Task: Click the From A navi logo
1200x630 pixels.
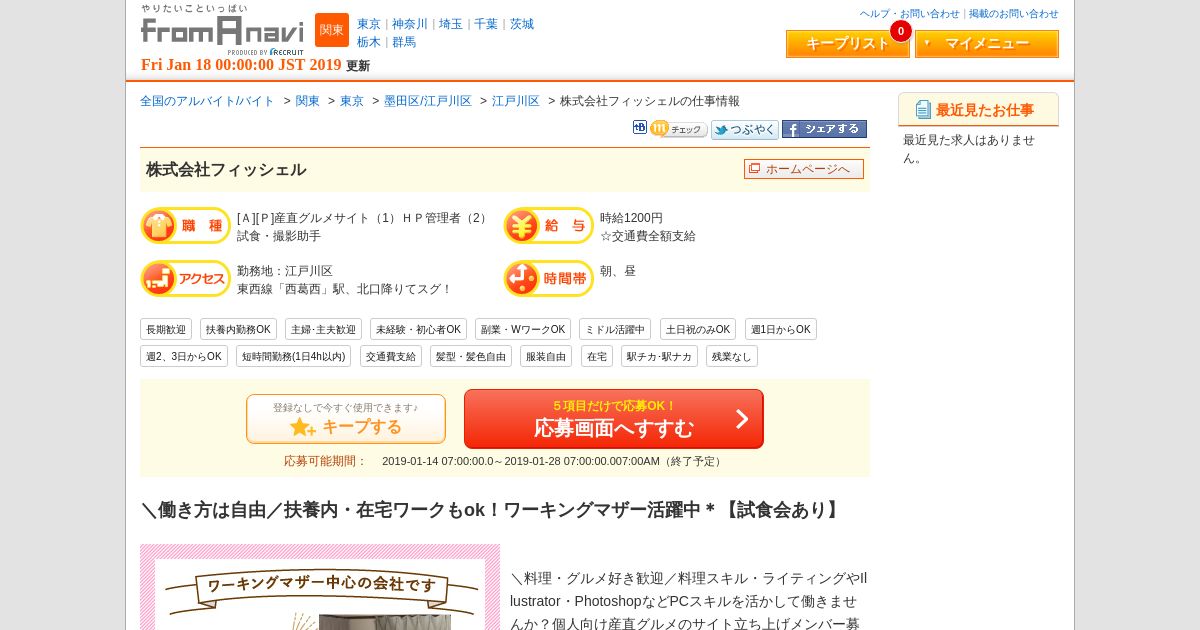Action: (222, 29)
